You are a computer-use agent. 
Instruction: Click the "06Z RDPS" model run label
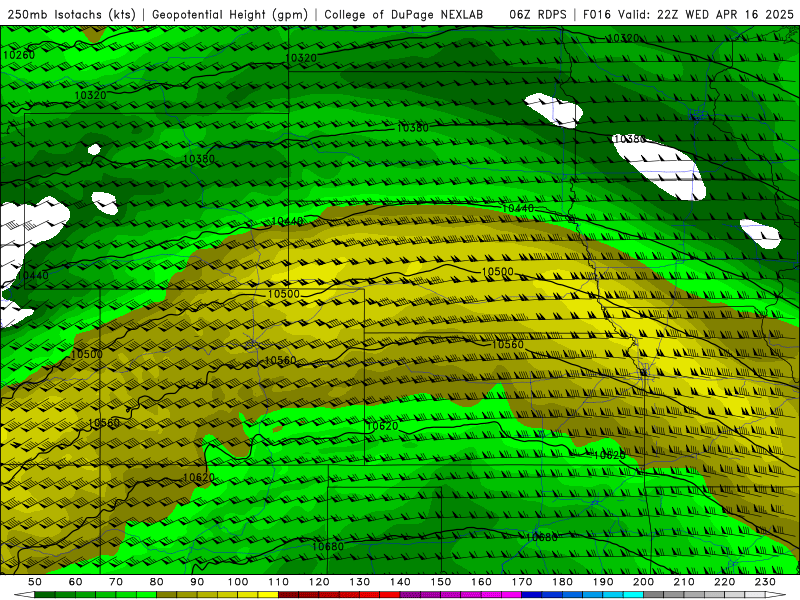click(x=538, y=15)
